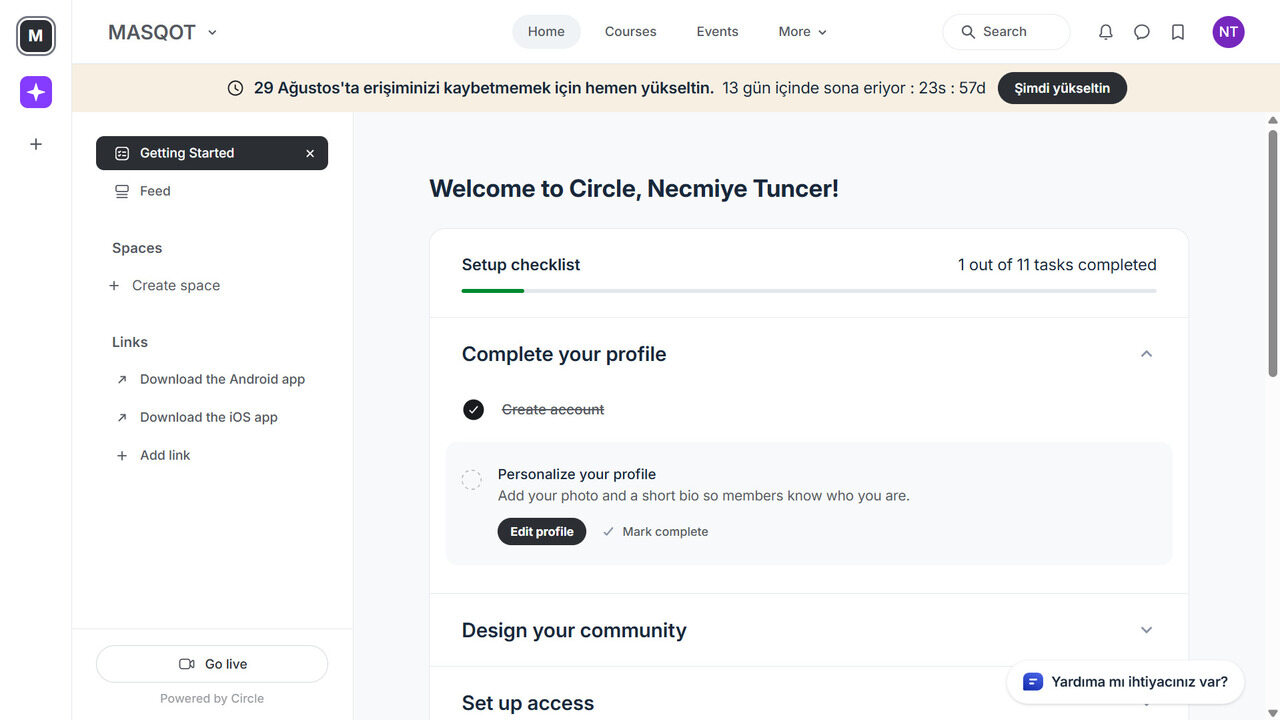Select the M community logo icon
Viewport: 1280px width, 720px height.
click(x=36, y=36)
